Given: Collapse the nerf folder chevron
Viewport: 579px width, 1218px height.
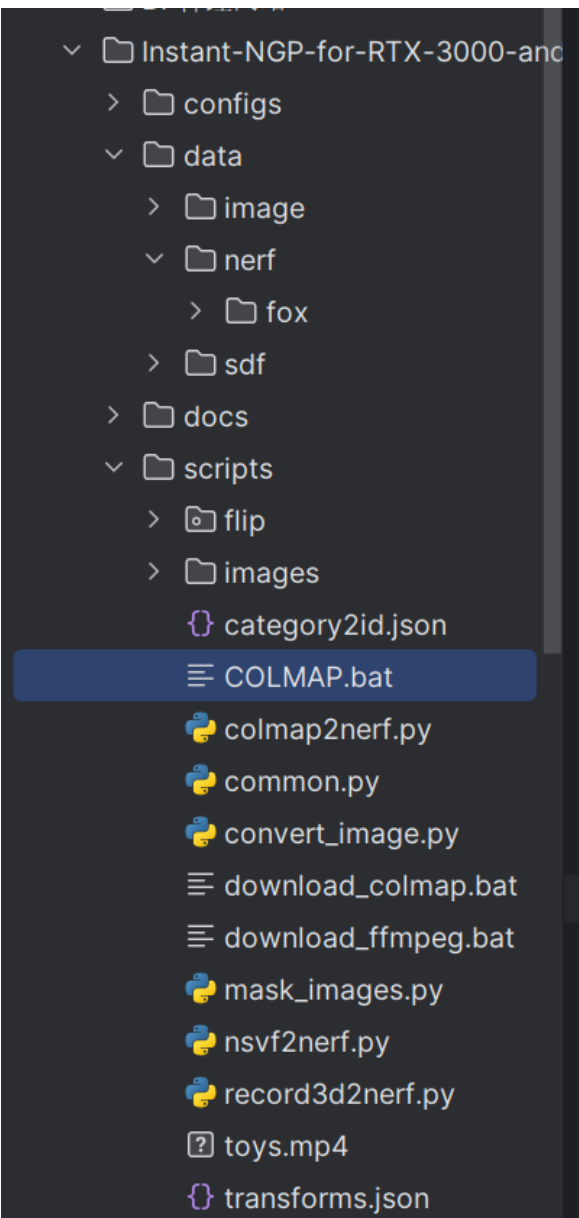Looking at the screenshot, I should click(154, 260).
